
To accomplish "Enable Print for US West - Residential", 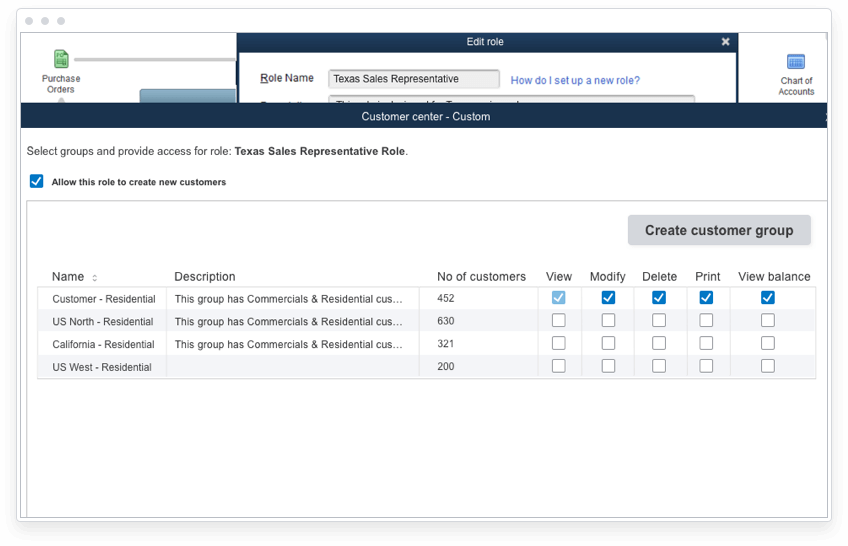I will (706, 366).
